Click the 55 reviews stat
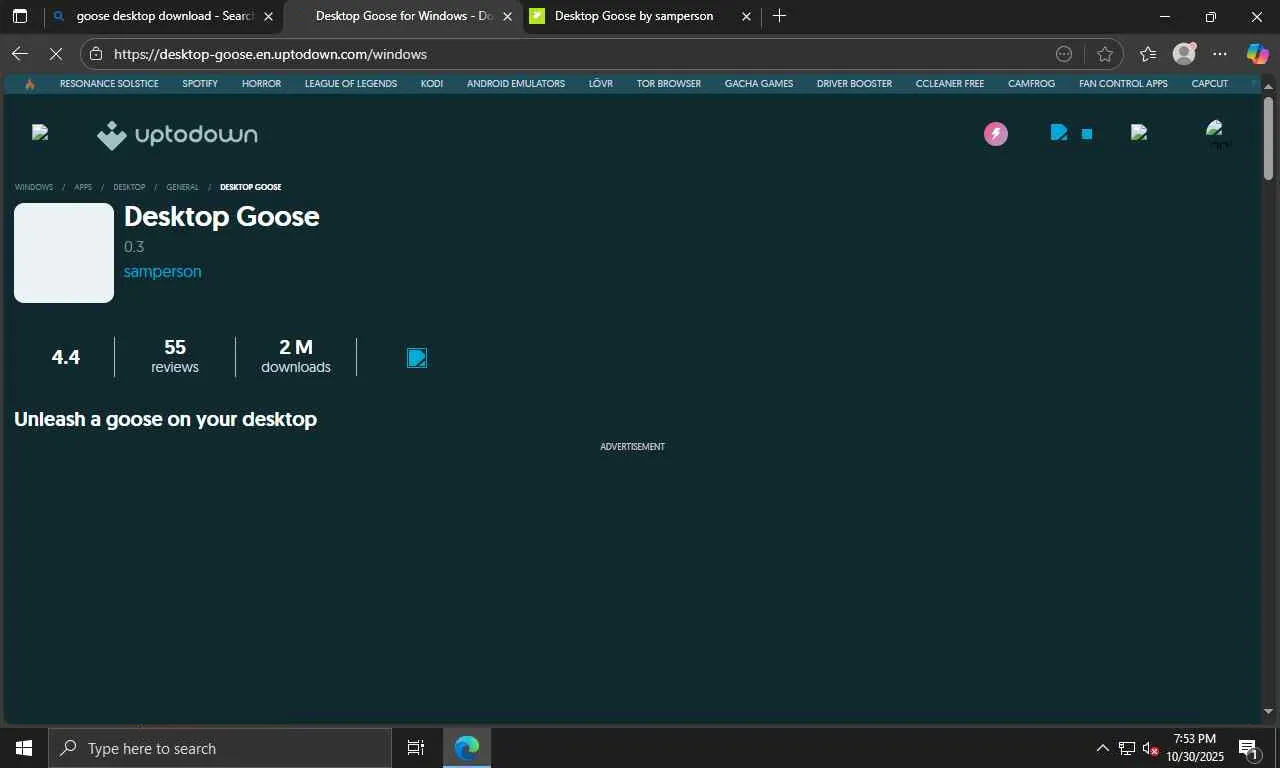 coord(175,357)
